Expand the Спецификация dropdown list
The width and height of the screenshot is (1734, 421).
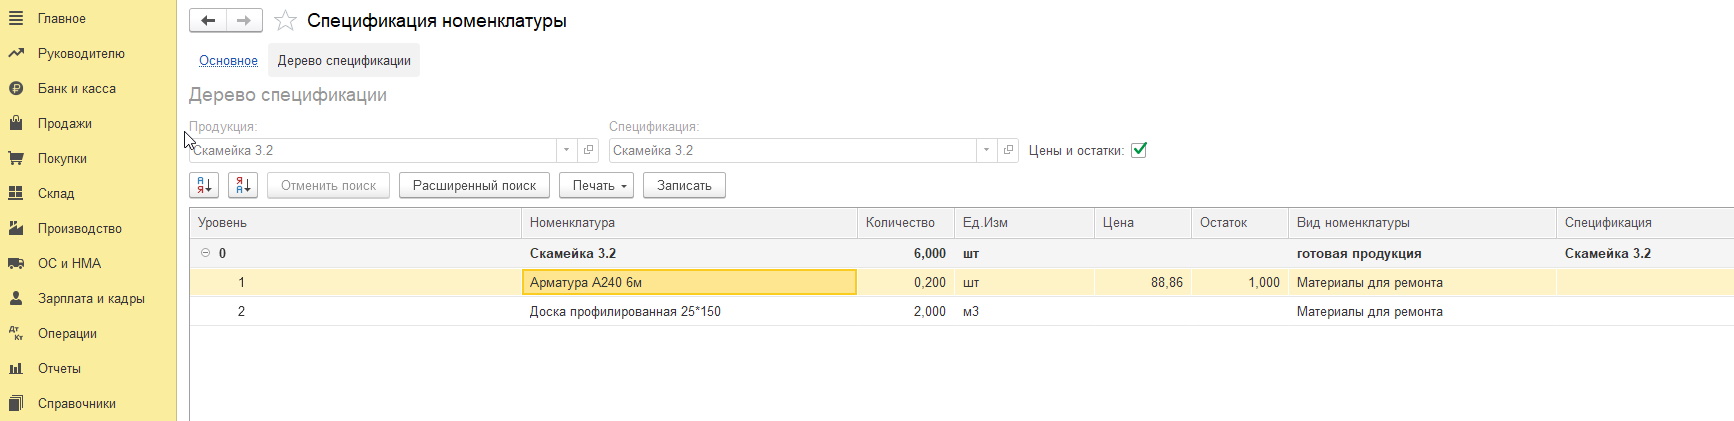coord(987,150)
